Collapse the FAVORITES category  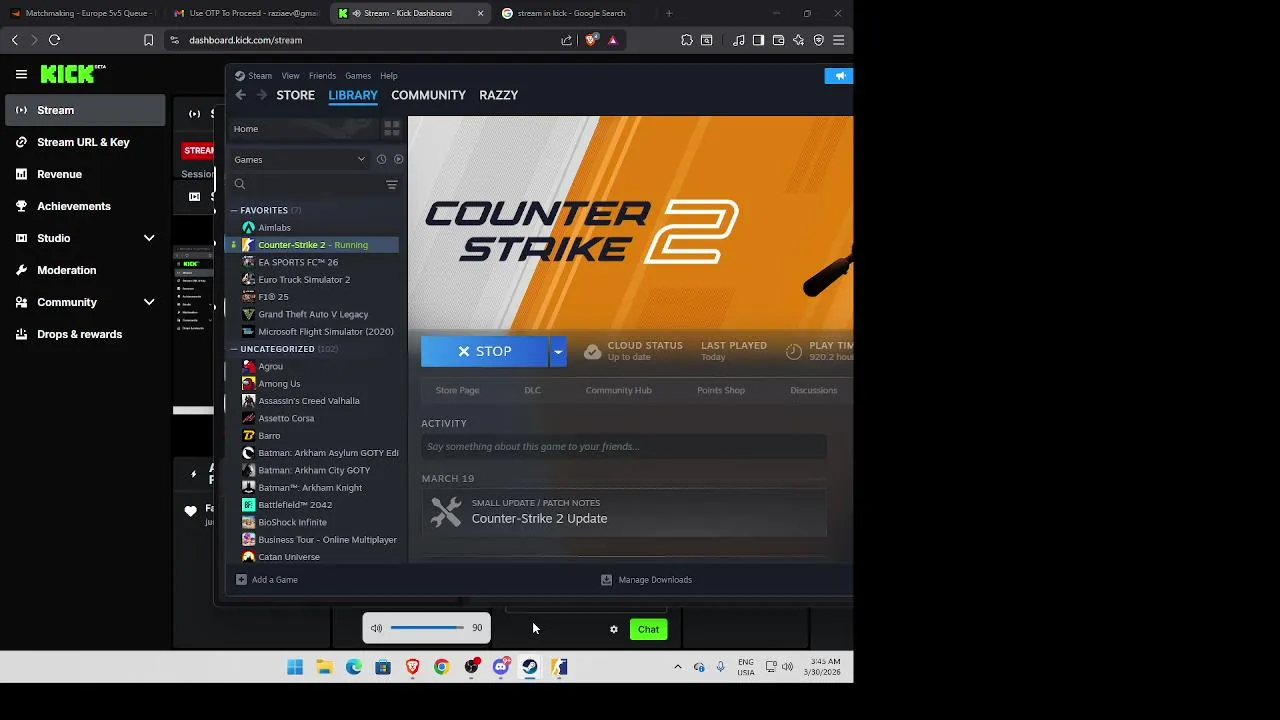click(234, 210)
